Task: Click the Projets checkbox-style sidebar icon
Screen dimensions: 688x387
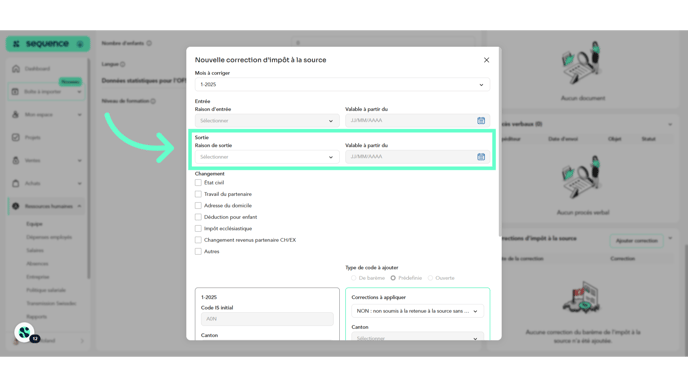Action: 15,137
